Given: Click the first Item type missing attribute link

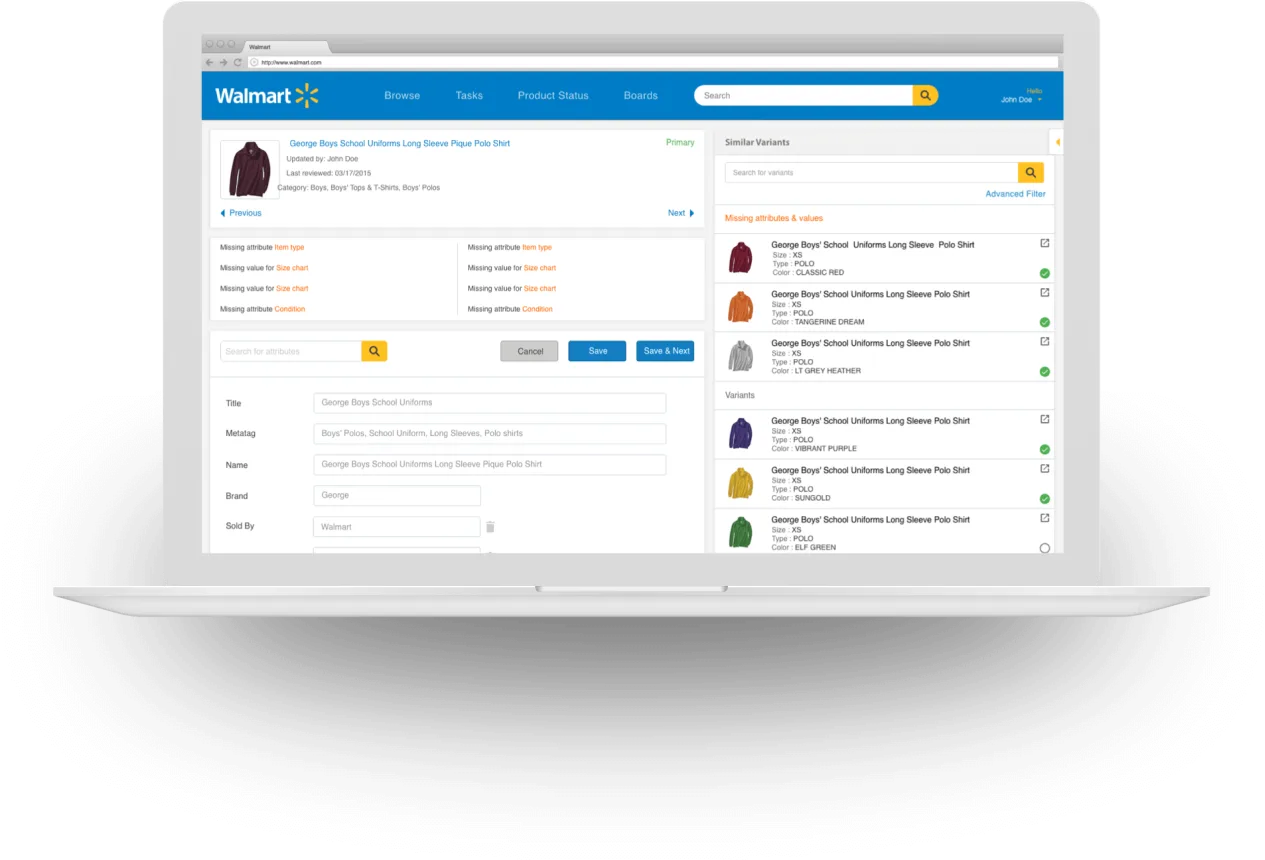Looking at the screenshot, I should [x=289, y=247].
